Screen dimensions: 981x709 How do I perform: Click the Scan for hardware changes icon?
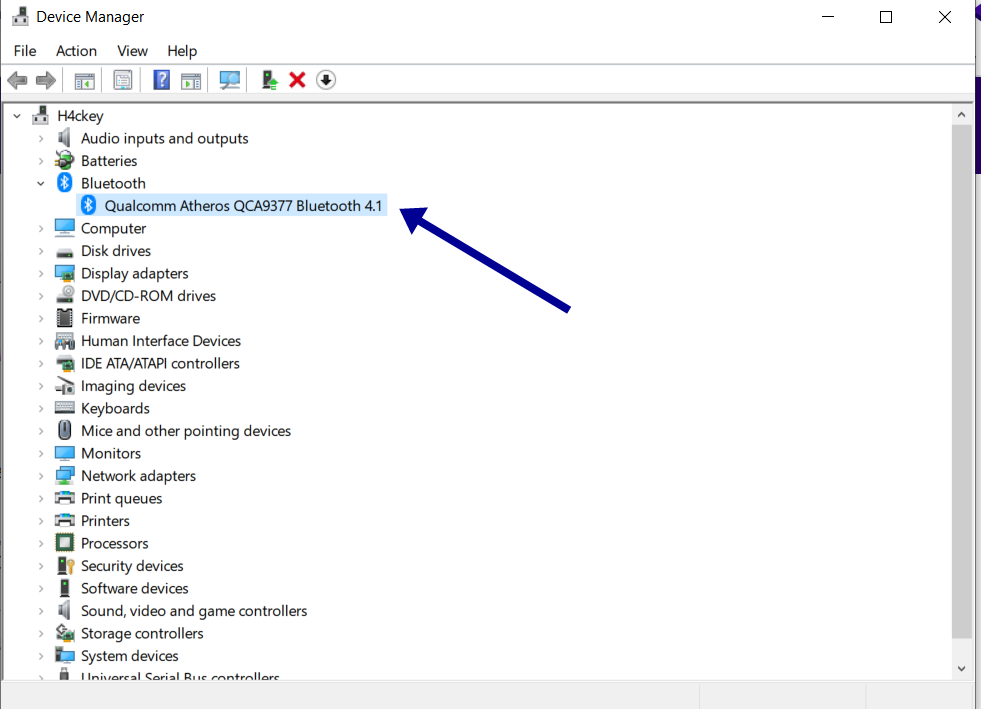tap(229, 80)
